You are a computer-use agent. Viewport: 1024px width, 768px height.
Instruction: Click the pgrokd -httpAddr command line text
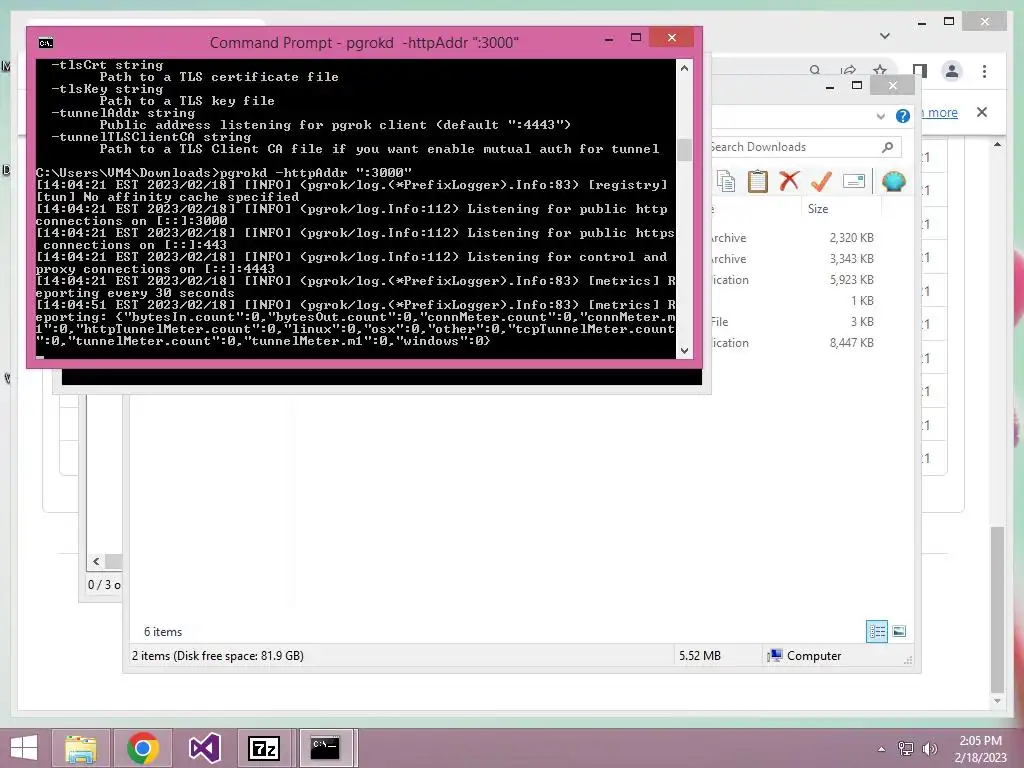(316, 172)
